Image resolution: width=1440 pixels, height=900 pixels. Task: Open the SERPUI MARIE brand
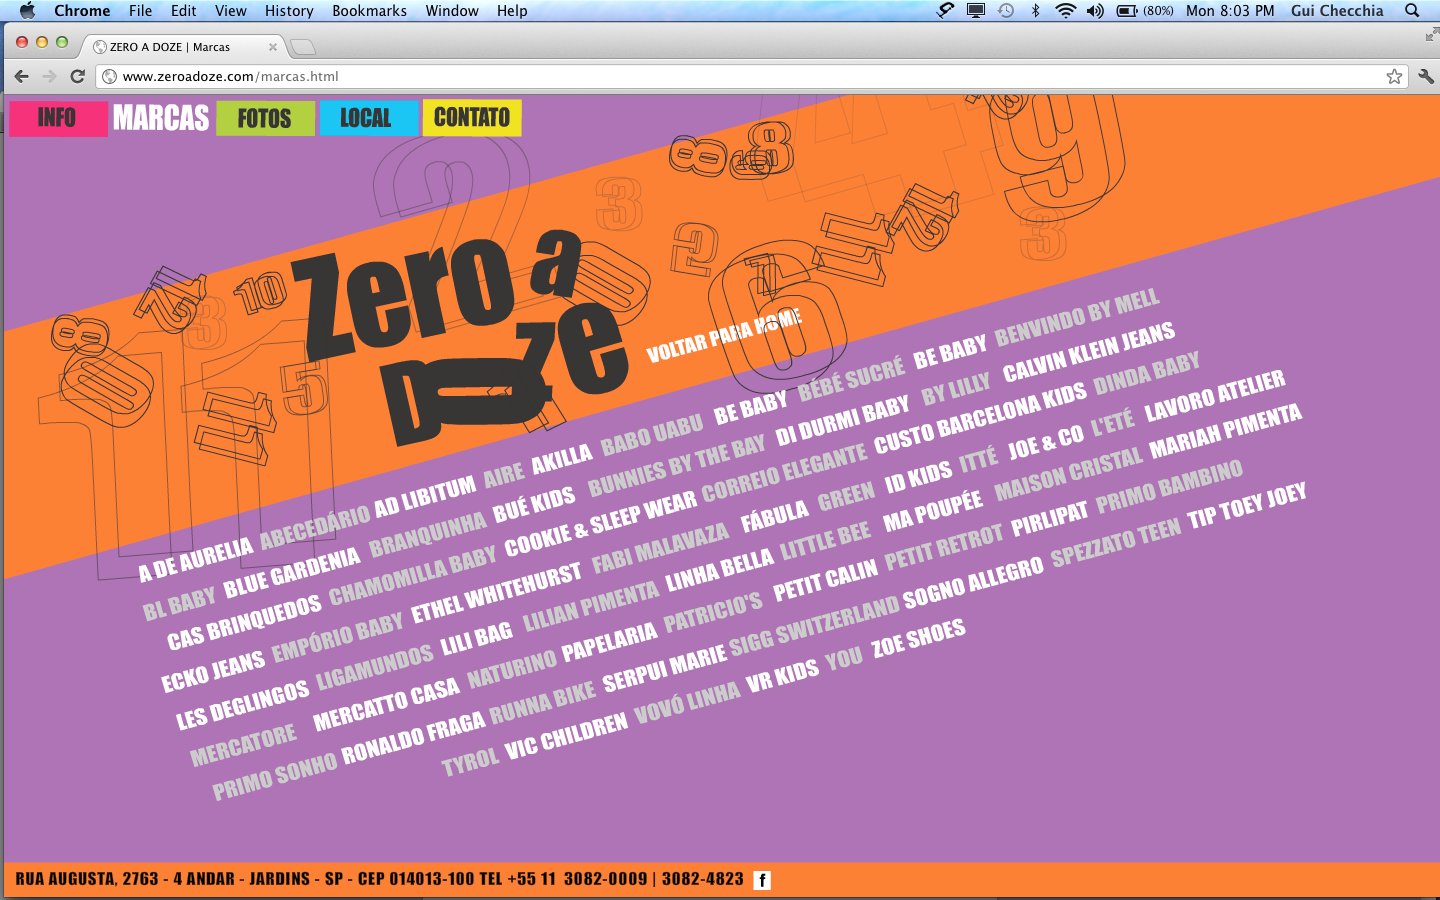tap(664, 668)
